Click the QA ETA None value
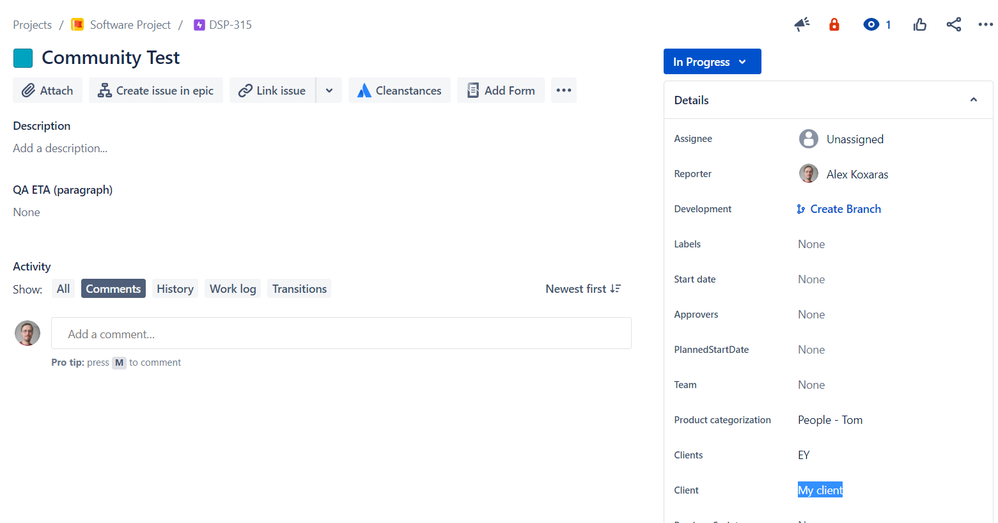 [27, 212]
